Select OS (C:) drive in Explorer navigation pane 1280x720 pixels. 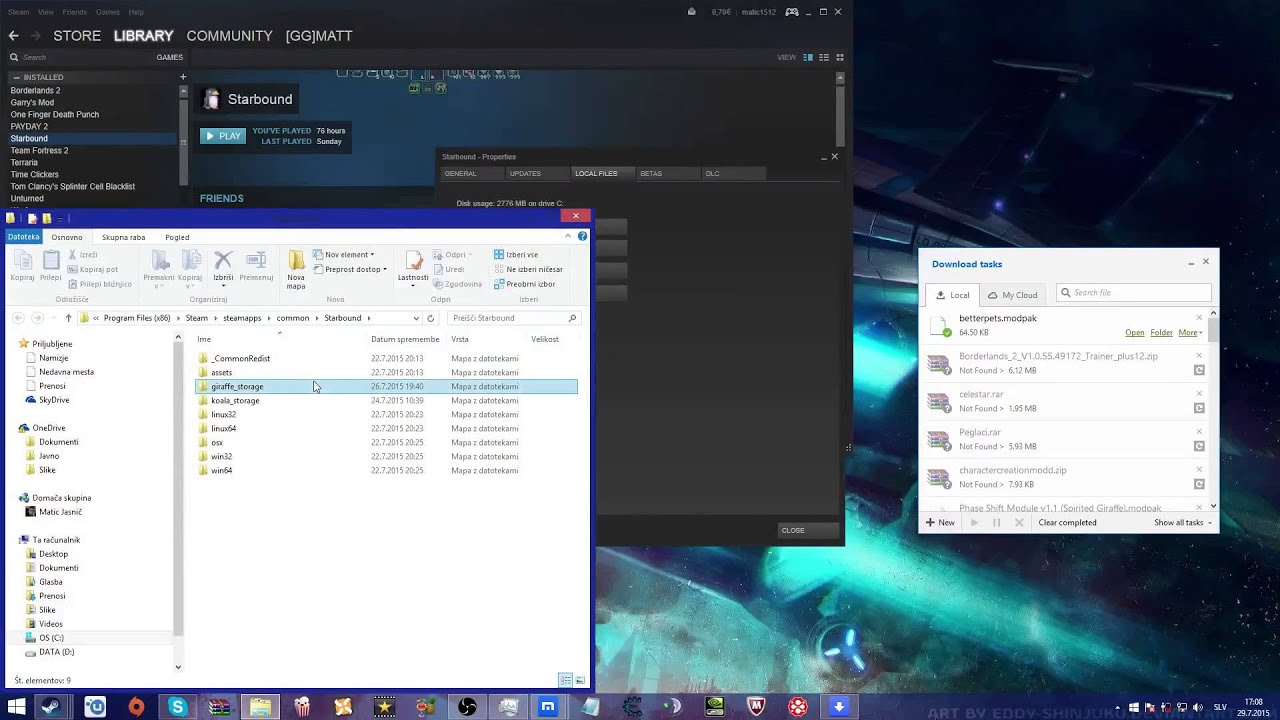51,638
